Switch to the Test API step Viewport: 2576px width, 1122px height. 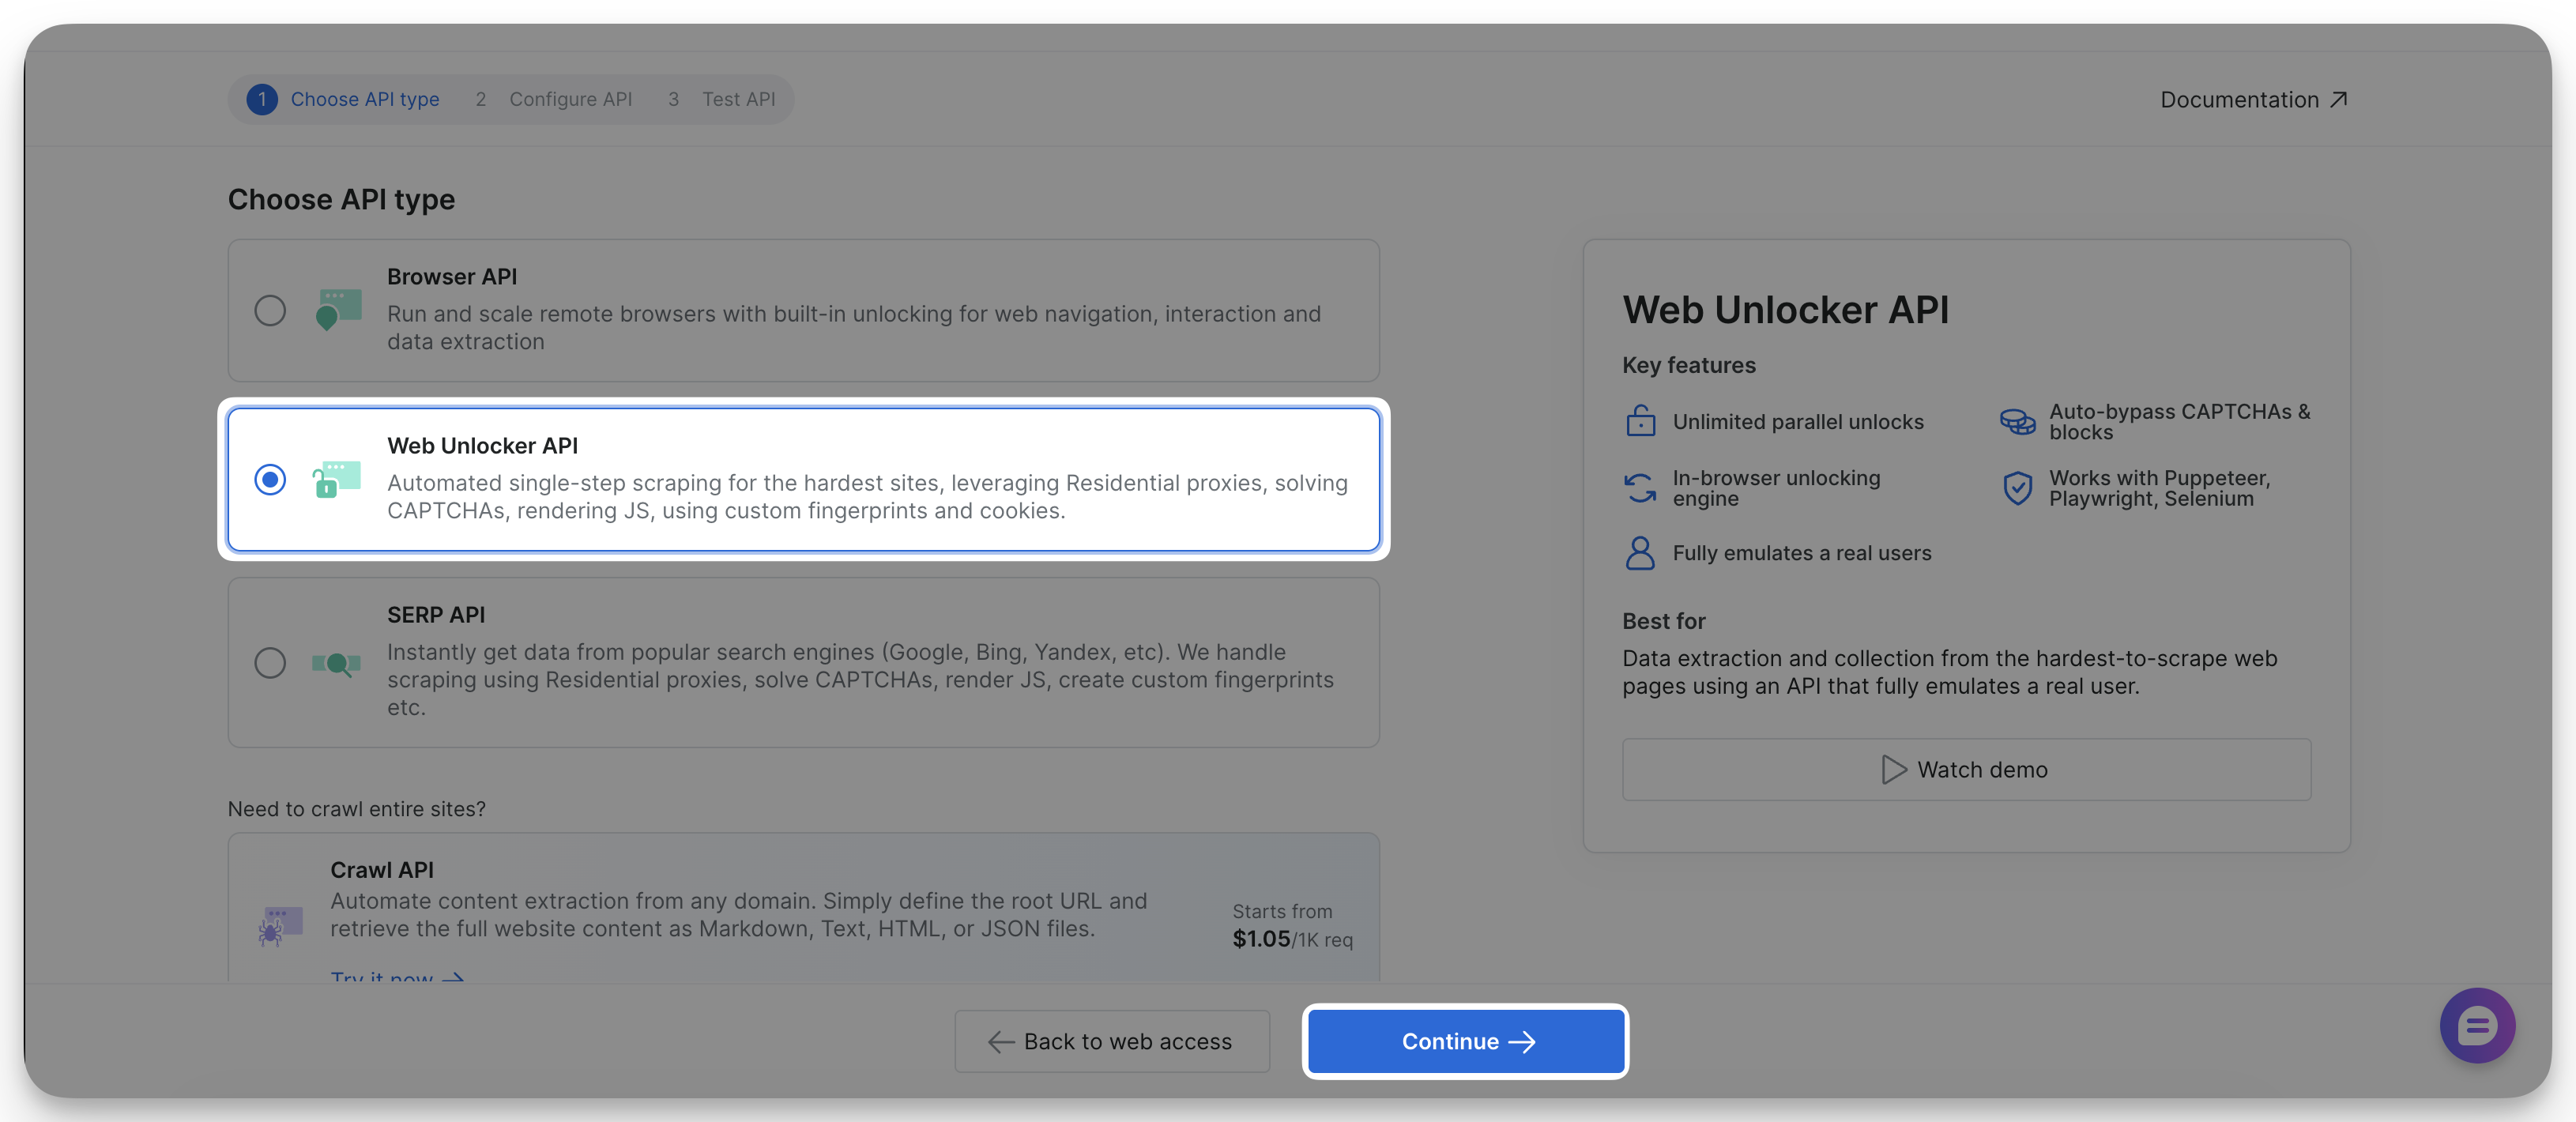coord(739,99)
